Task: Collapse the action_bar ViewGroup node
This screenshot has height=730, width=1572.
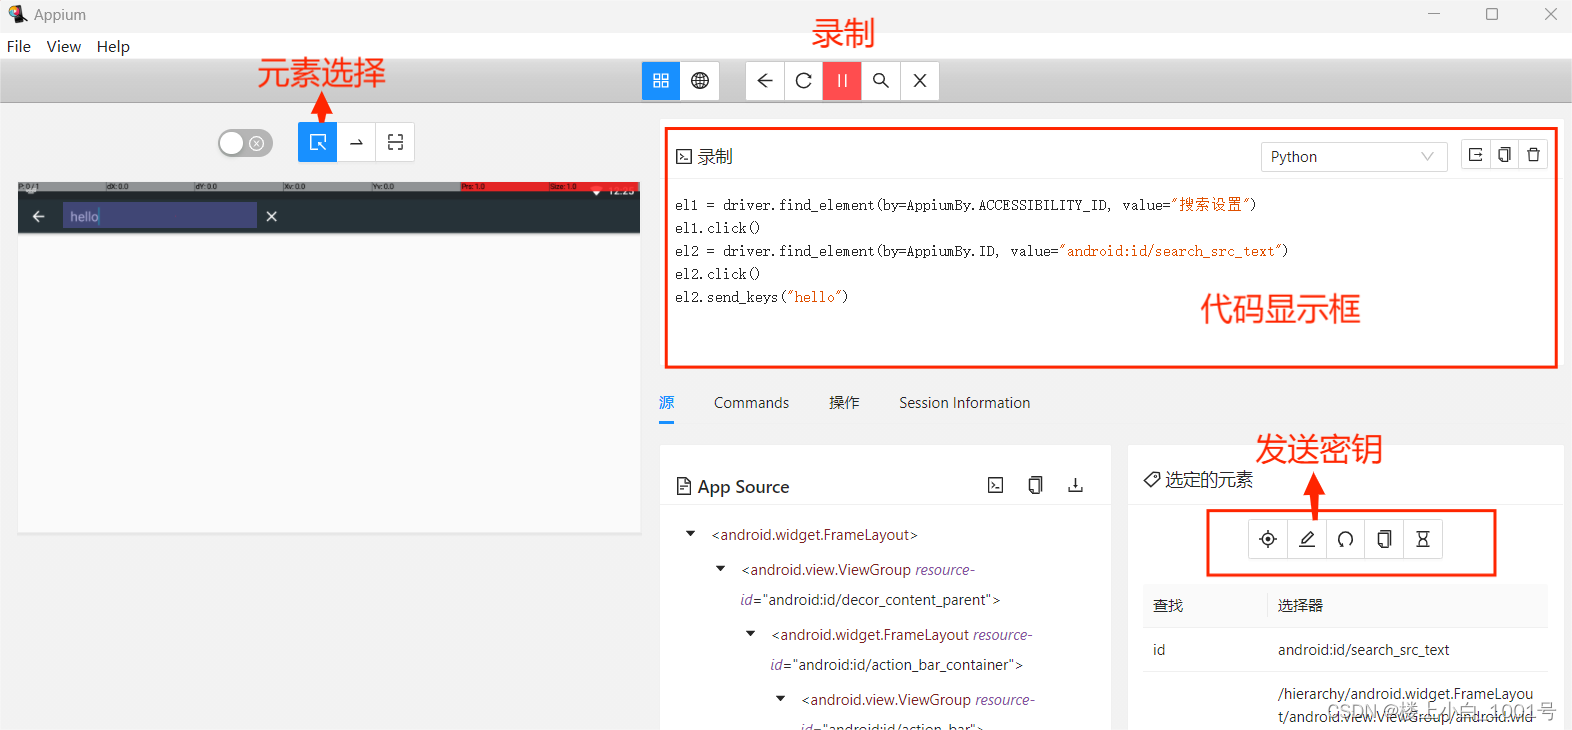Action: tap(780, 699)
